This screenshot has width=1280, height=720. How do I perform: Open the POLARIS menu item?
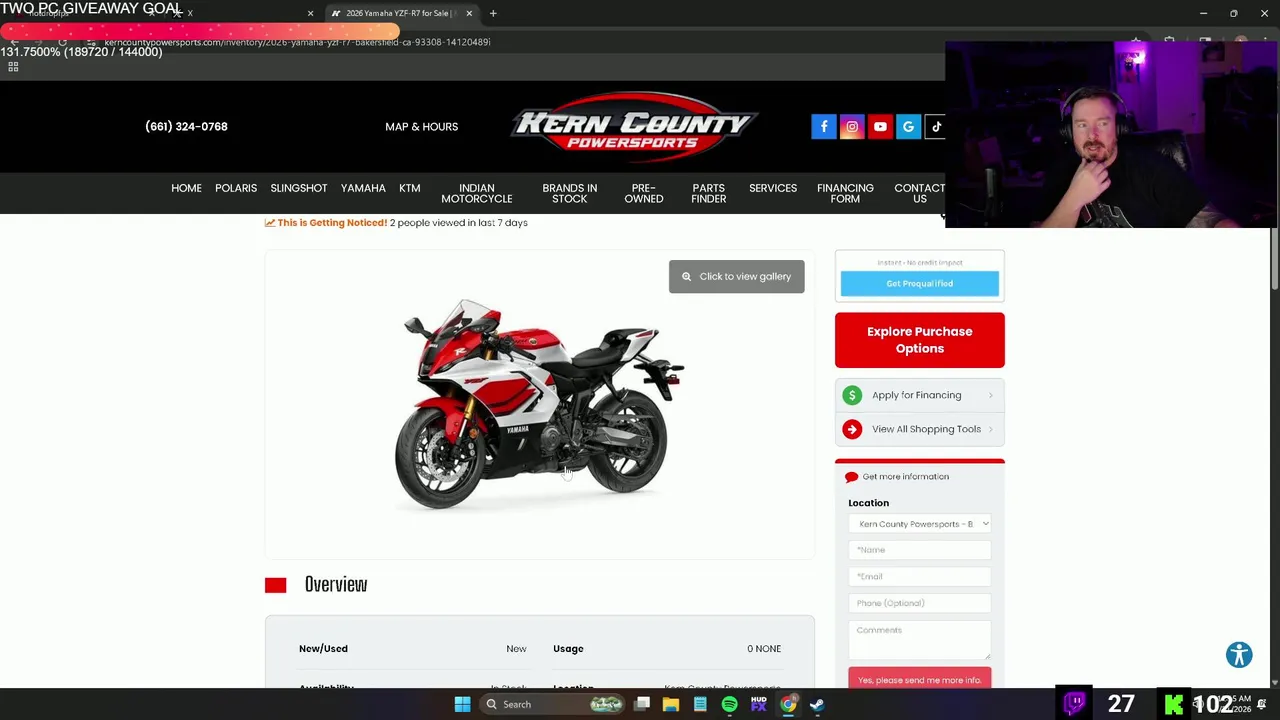(236, 188)
